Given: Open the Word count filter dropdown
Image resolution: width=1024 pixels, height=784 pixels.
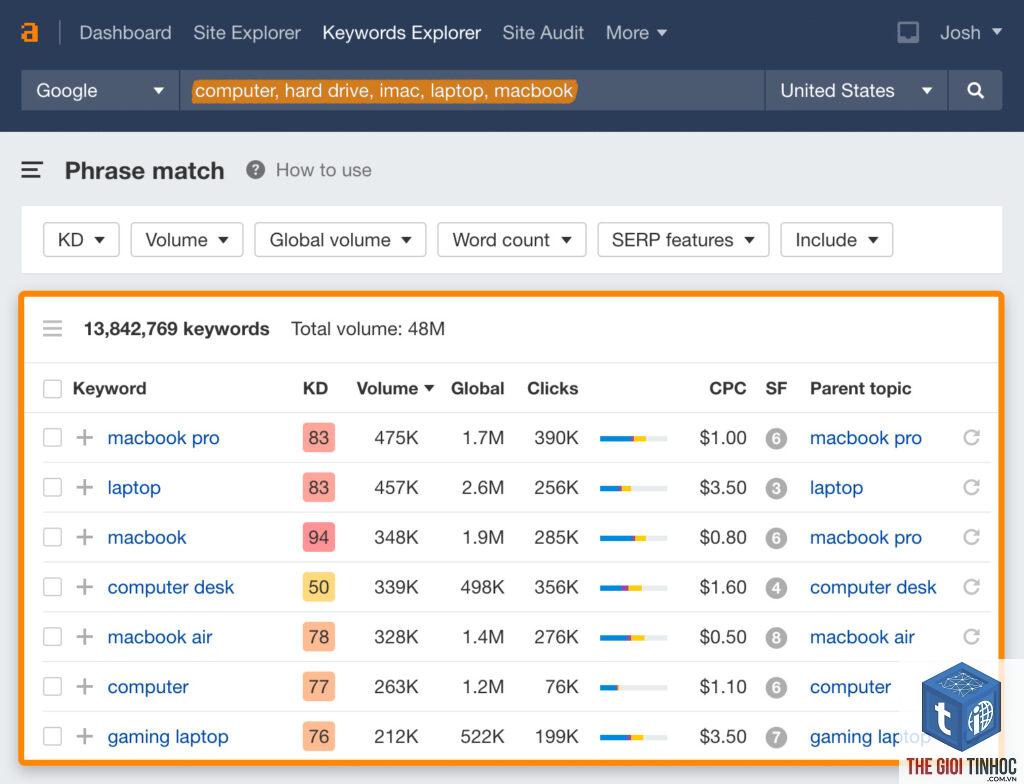Looking at the screenshot, I should point(512,240).
